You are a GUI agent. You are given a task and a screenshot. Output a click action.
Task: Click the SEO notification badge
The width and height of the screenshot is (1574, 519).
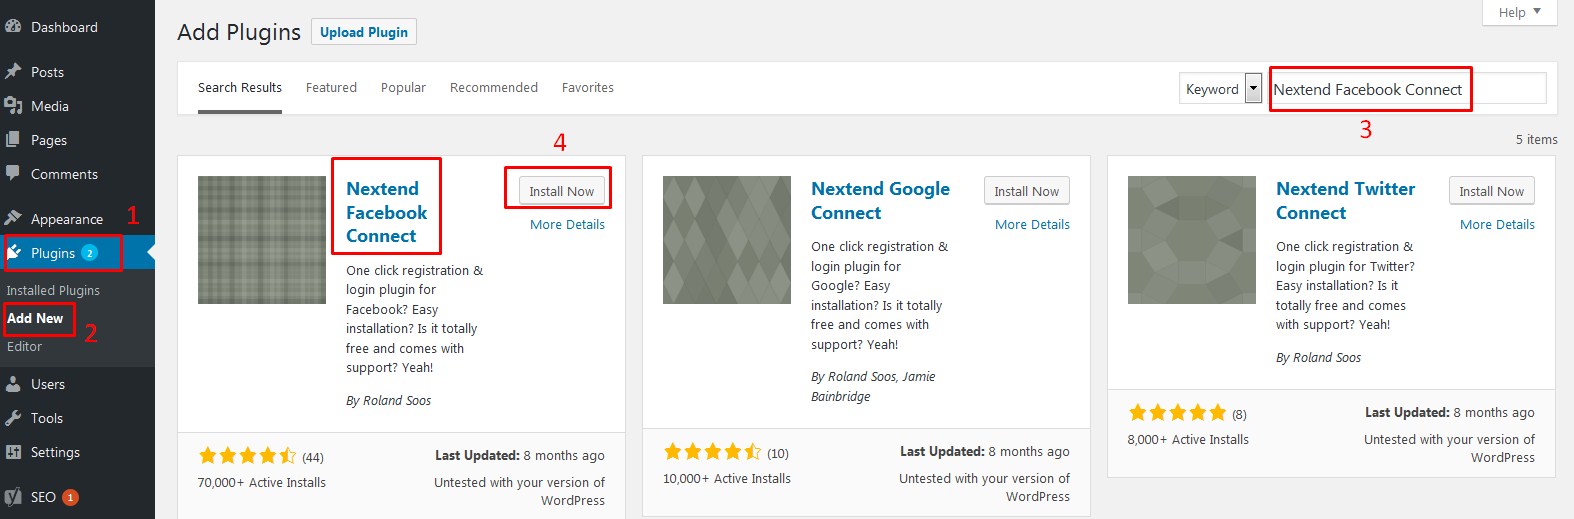[70, 497]
